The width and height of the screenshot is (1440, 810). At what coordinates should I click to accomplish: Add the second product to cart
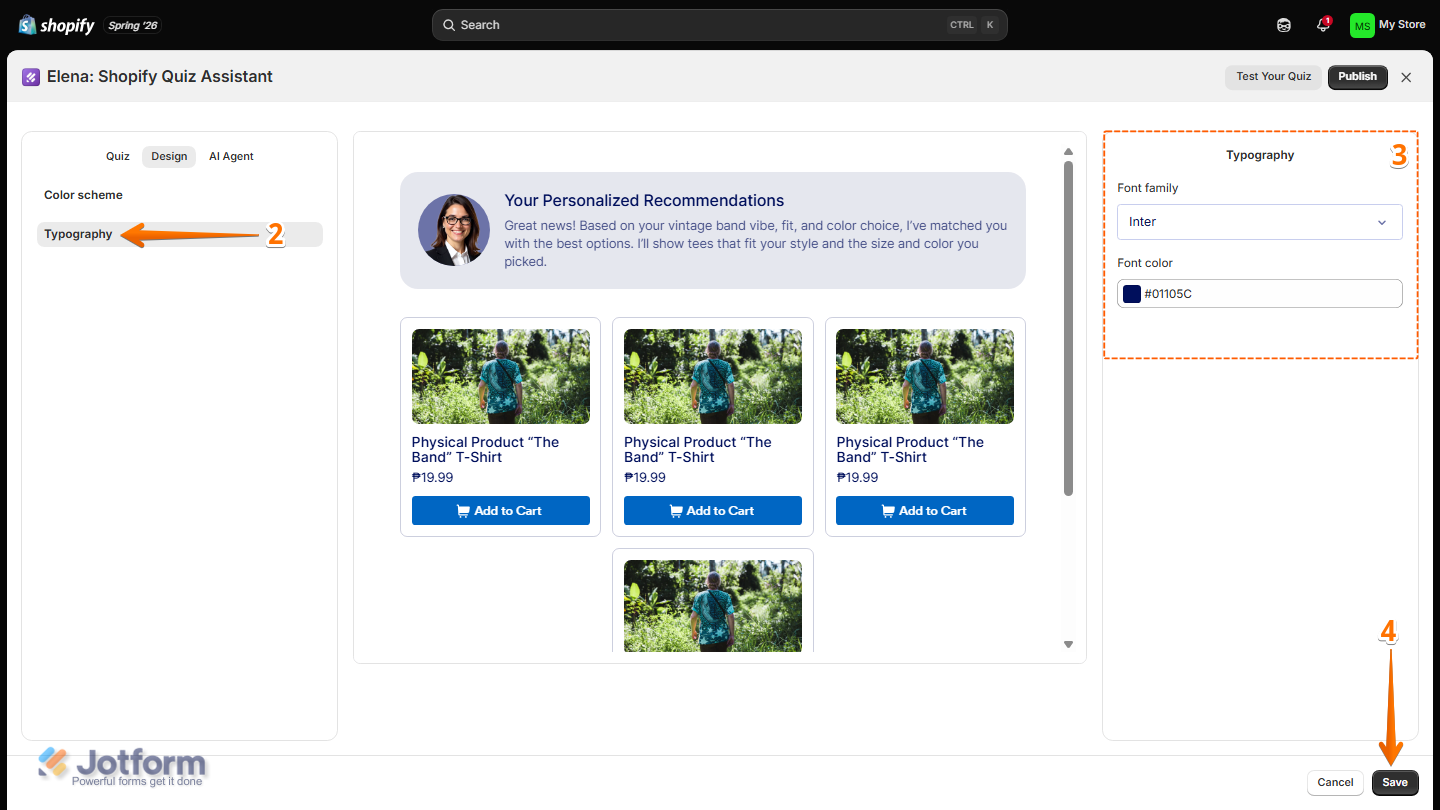(713, 511)
